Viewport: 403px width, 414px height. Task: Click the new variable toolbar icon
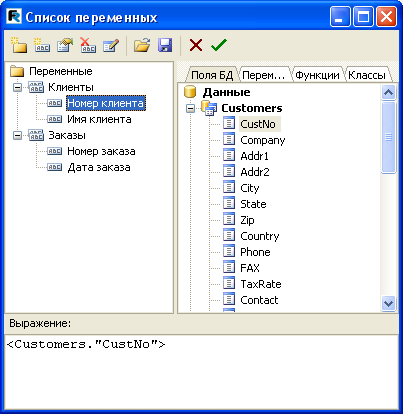[42, 45]
